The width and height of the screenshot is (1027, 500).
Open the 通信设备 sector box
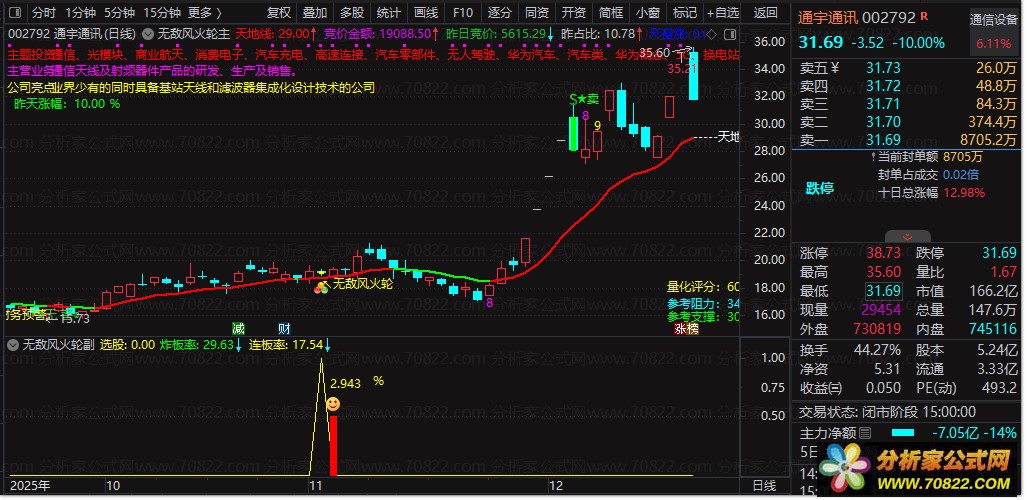point(994,31)
